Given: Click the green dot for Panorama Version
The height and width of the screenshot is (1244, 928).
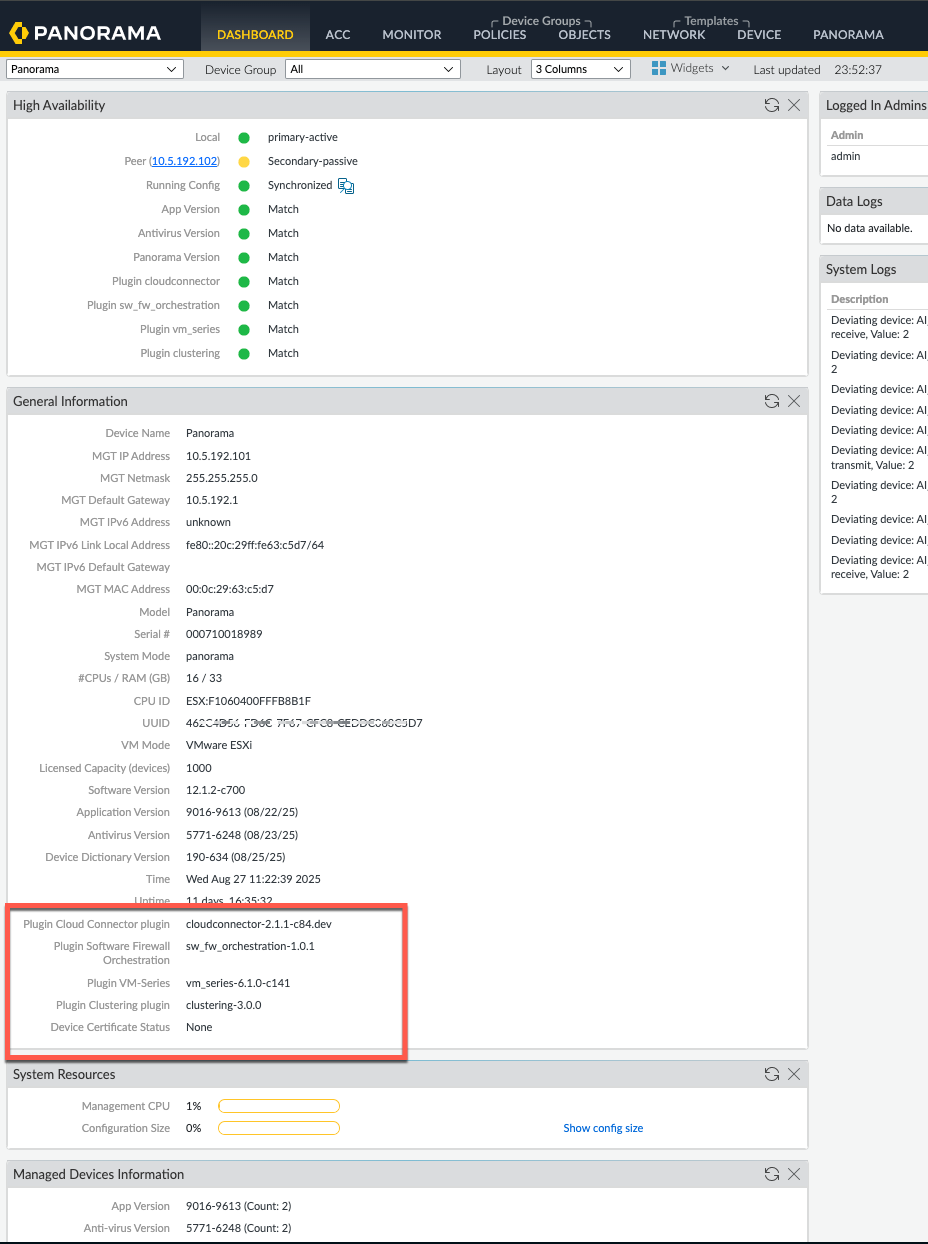Looking at the screenshot, I should point(244,257).
